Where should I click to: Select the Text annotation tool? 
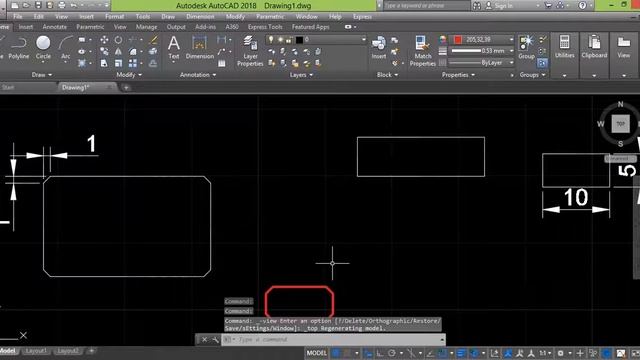click(174, 48)
